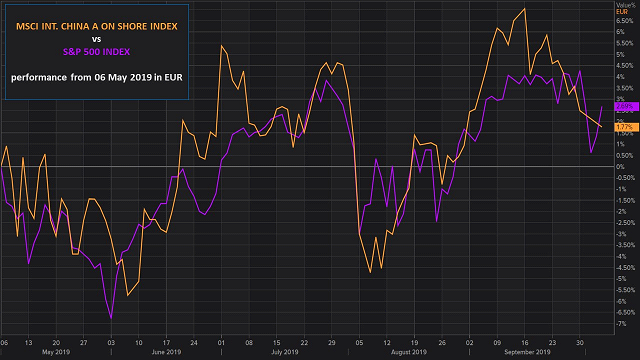This screenshot has height=360, width=640.
Task: Select the 'MSCI INT. CHINA A ON SHORE INDEX' title
Action: pyautogui.click(x=97, y=27)
